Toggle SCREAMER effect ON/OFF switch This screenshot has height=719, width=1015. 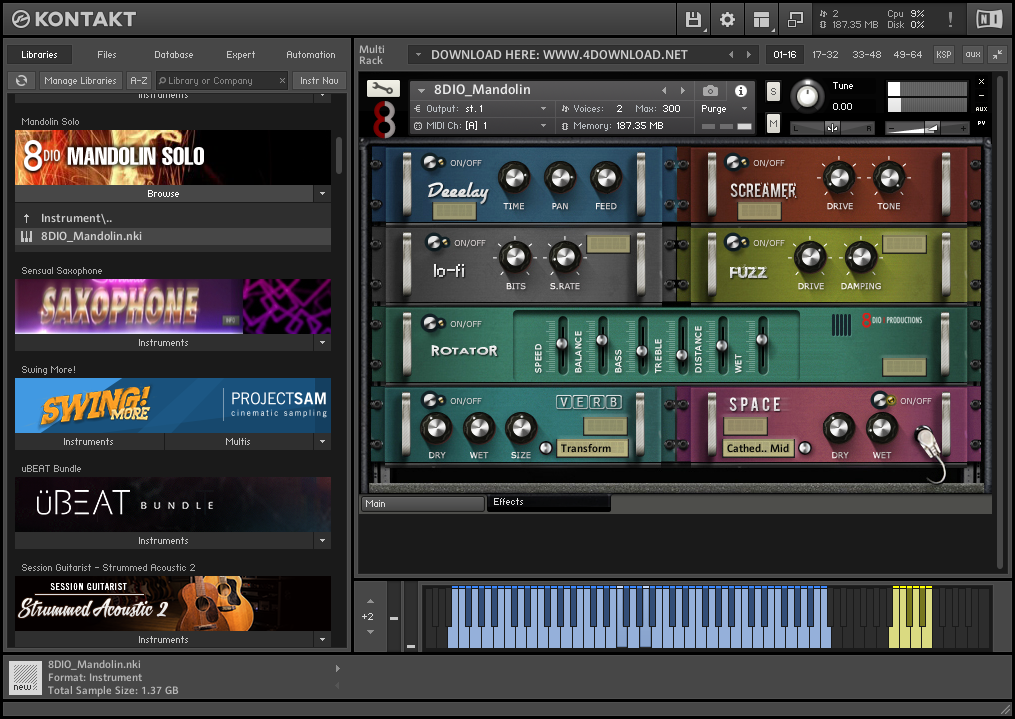point(737,163)
